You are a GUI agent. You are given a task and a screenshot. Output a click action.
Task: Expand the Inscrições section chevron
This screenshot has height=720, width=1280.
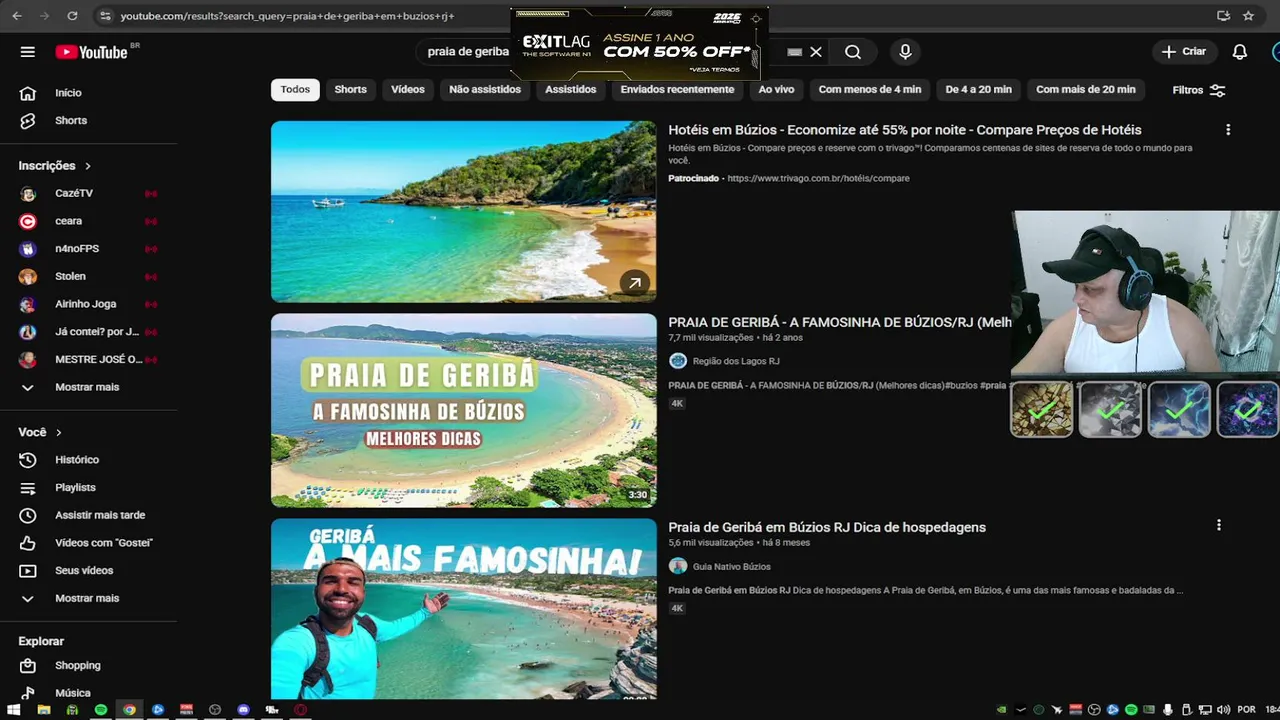(88, 166)
